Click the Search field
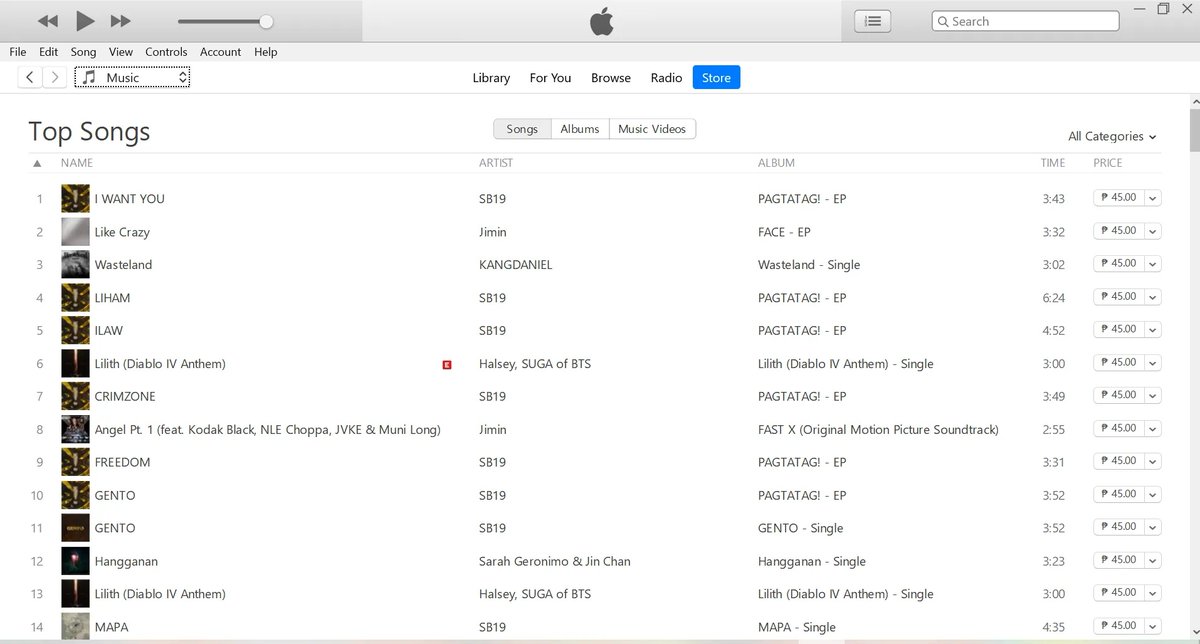 pos(1025,21)
